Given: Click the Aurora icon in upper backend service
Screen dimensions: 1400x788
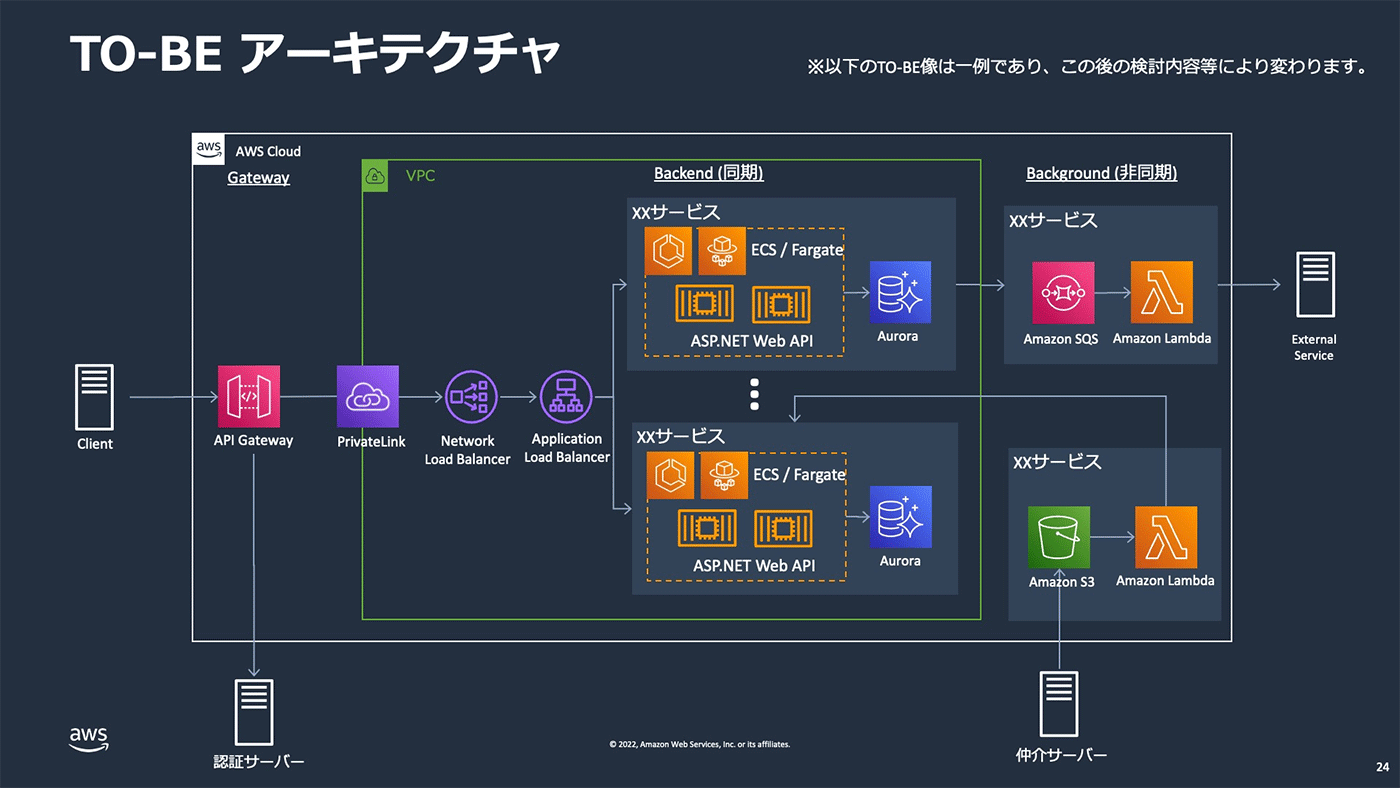Looking at the screenshot, I should 900,292.
